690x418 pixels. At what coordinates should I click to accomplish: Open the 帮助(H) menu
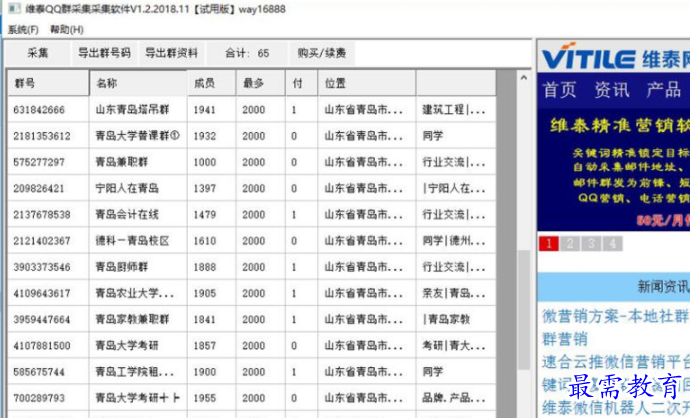click(x=66, y=29)
